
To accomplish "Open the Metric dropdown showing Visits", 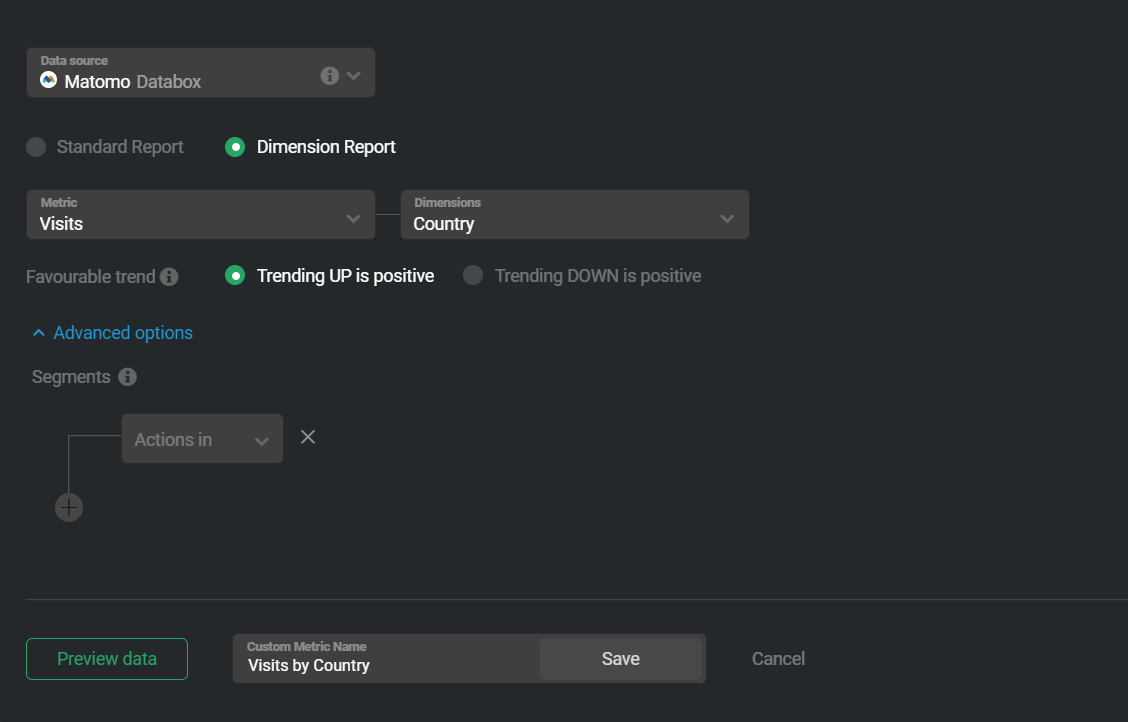I will pos(200,214).
